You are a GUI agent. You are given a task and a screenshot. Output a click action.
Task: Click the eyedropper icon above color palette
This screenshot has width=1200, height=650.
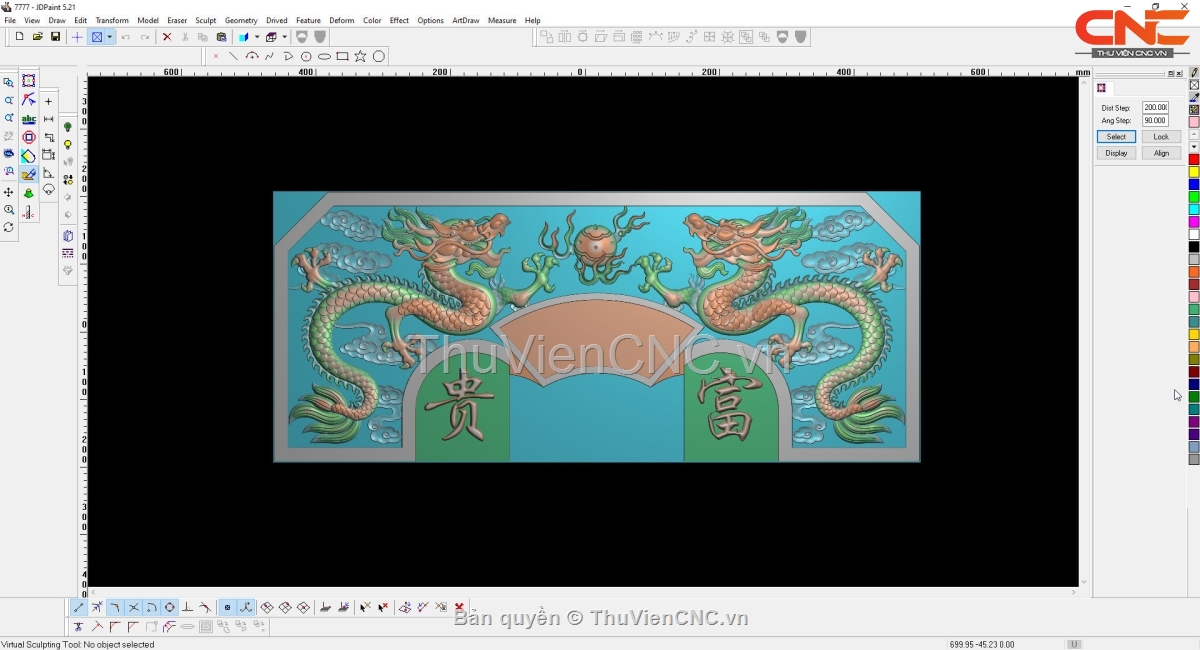(1194, 98)
